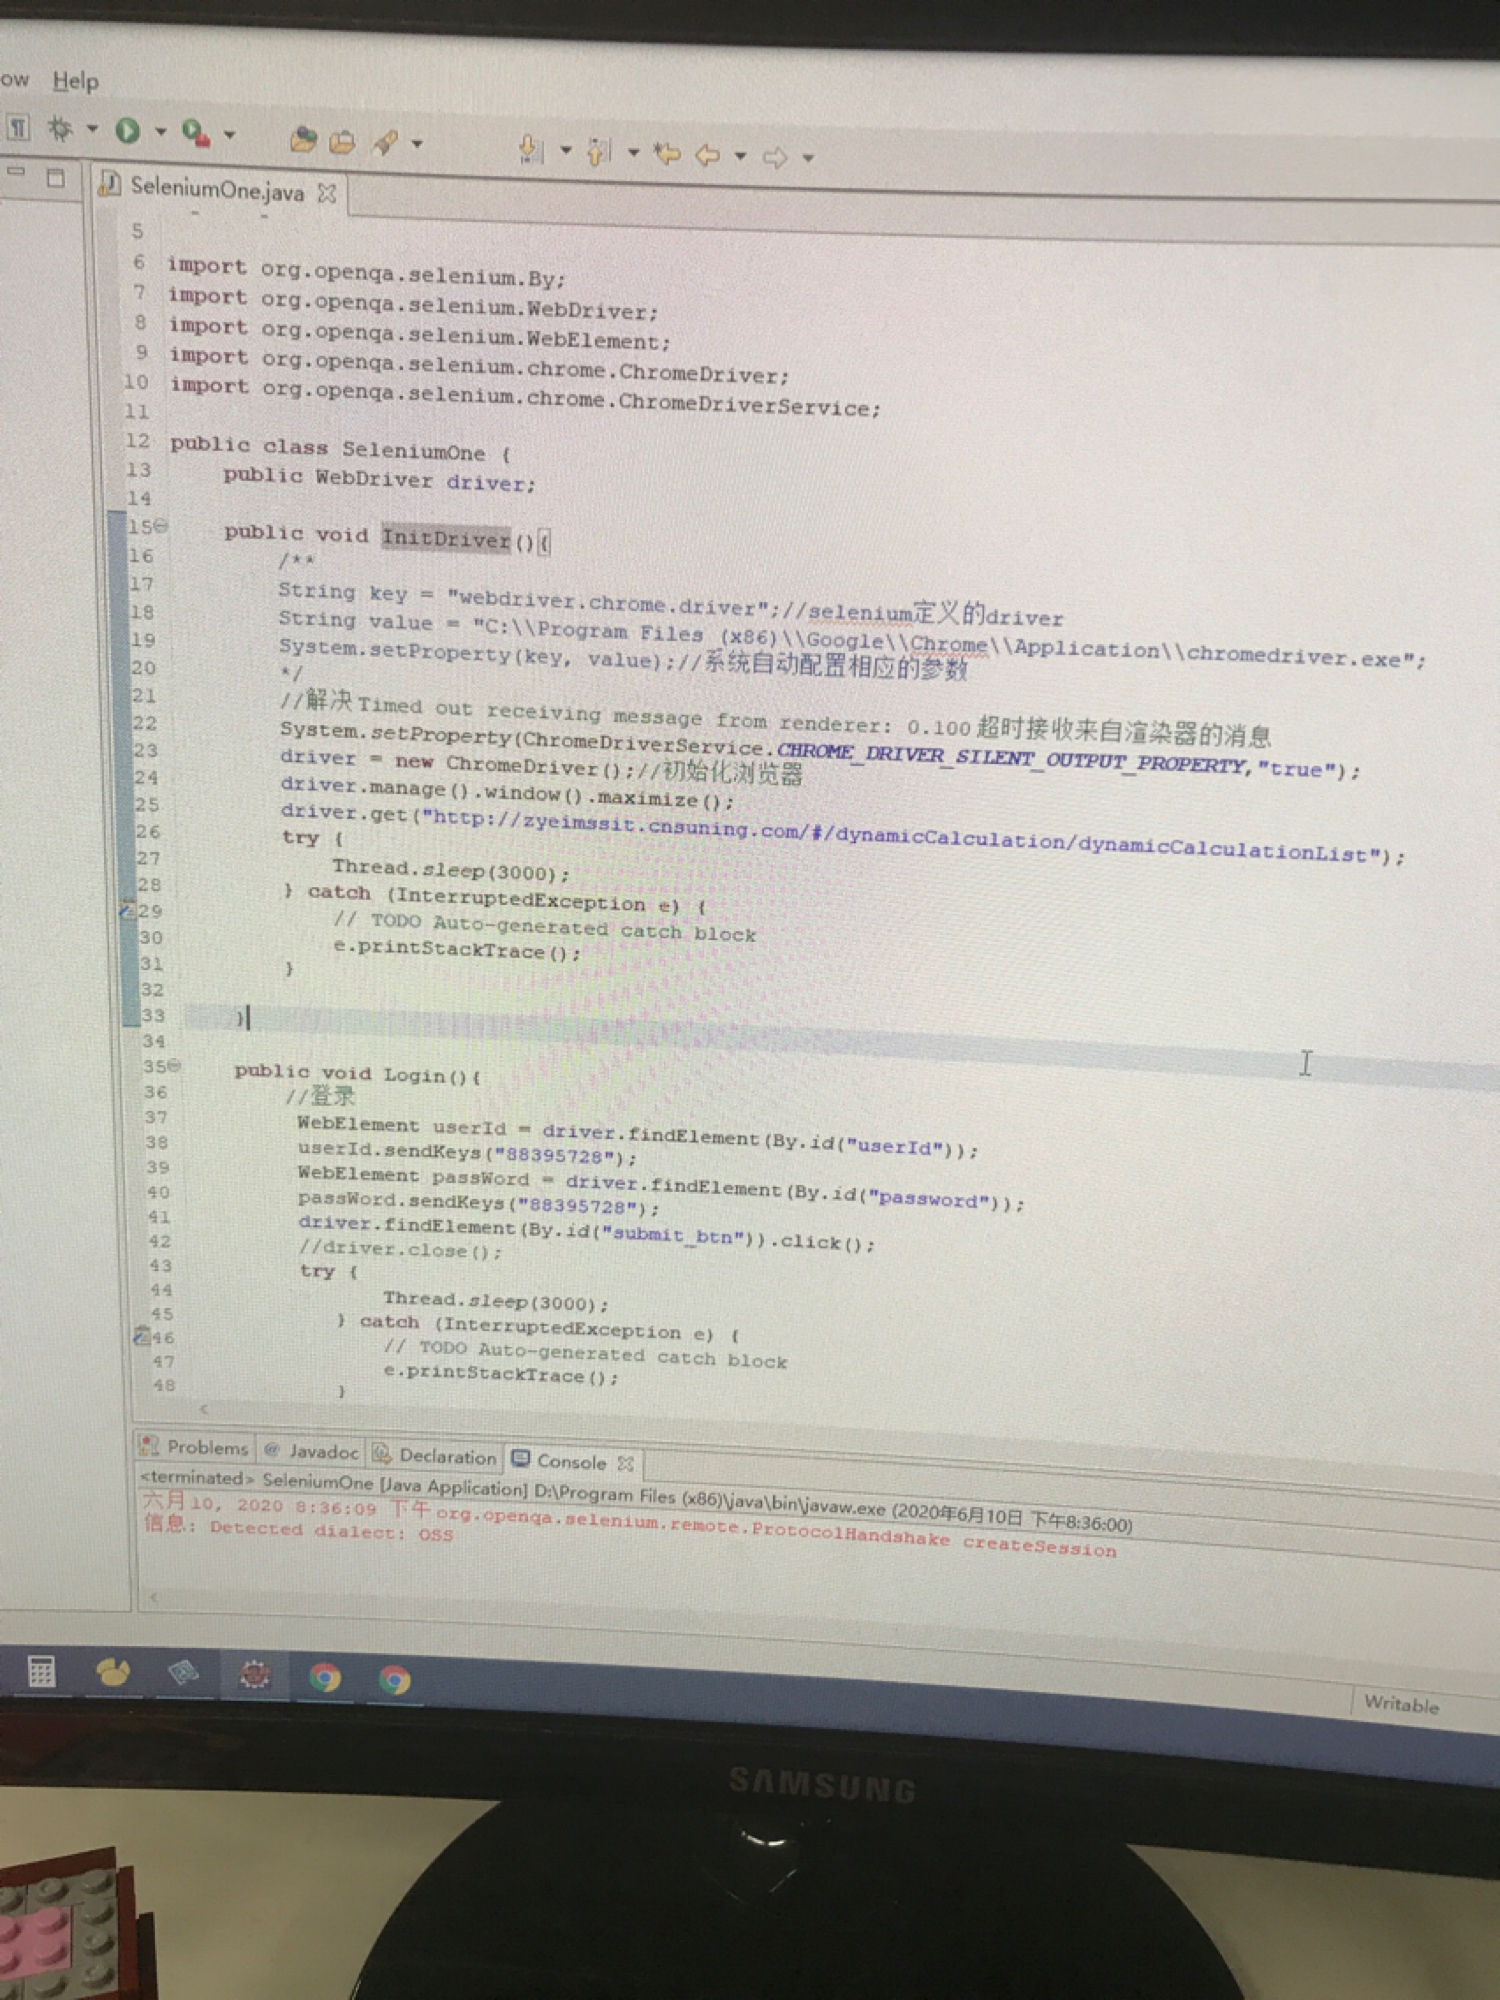1500x2000 pixels.
Task: Click the Console horizontal scrollbar left arrow
Action: (x=152, y=1598)
